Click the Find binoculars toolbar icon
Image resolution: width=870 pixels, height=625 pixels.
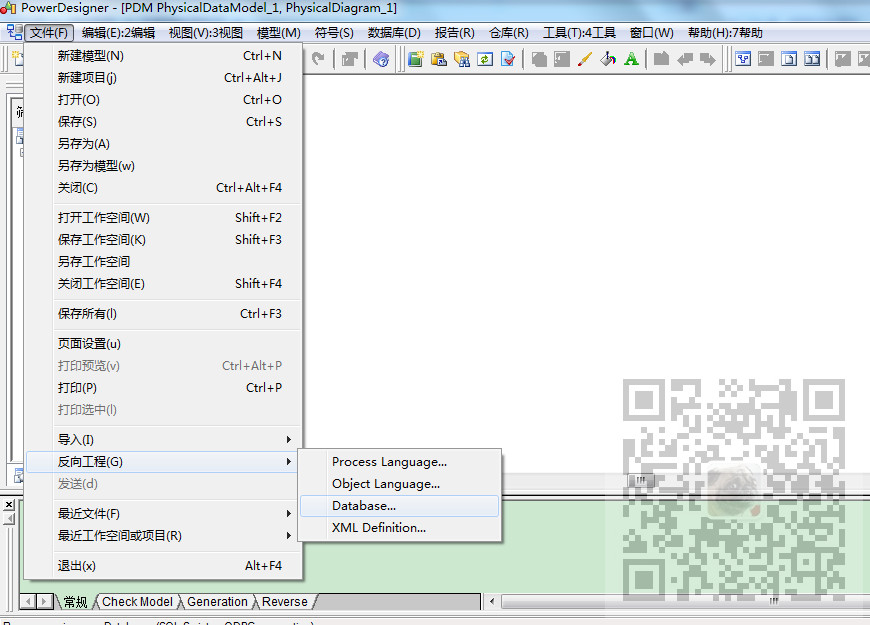coord(462,60)
